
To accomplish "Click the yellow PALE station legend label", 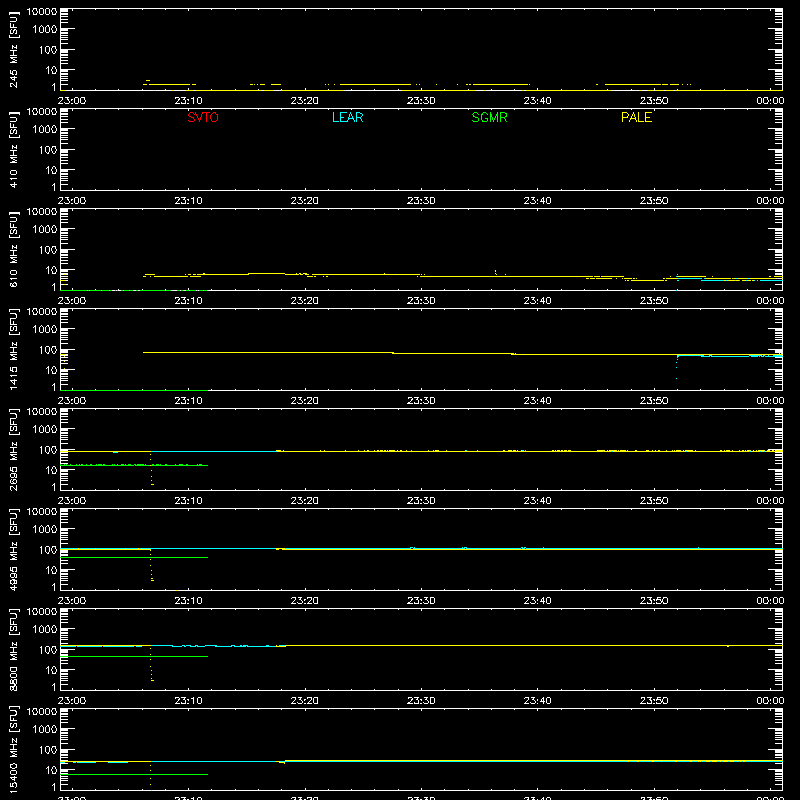I will coord(636,117).
